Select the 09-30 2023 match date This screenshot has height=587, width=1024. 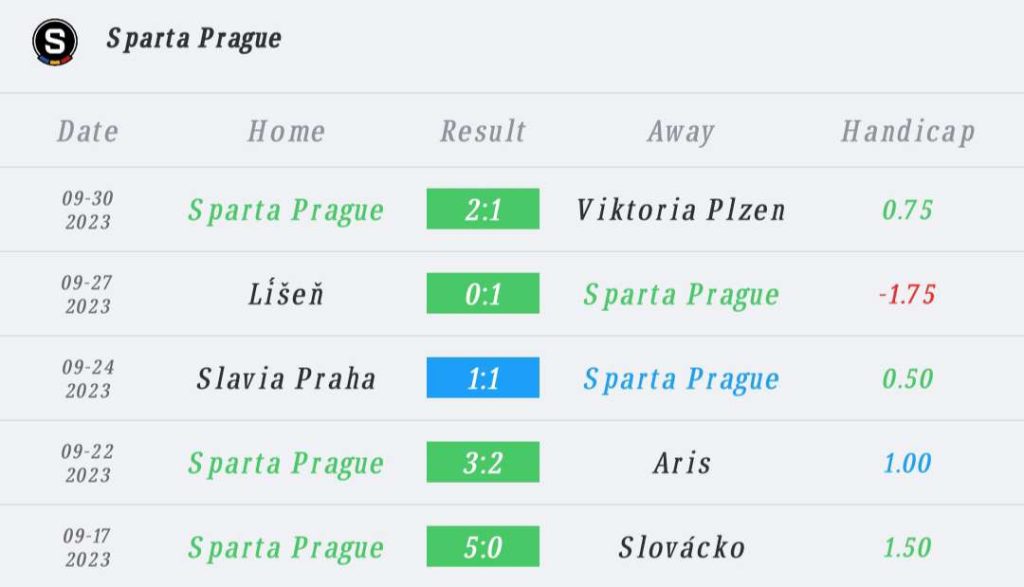click(x=88, y=209)
